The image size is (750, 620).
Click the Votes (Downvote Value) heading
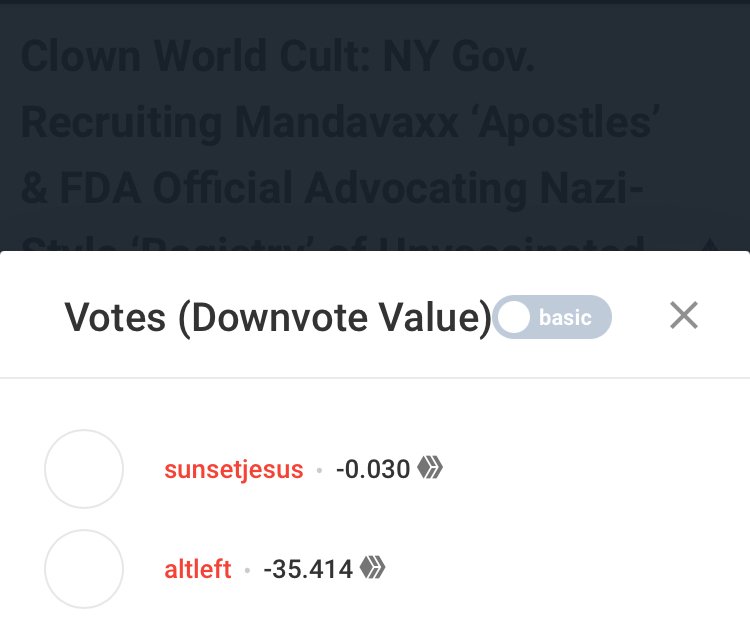(x=278, y=317)
